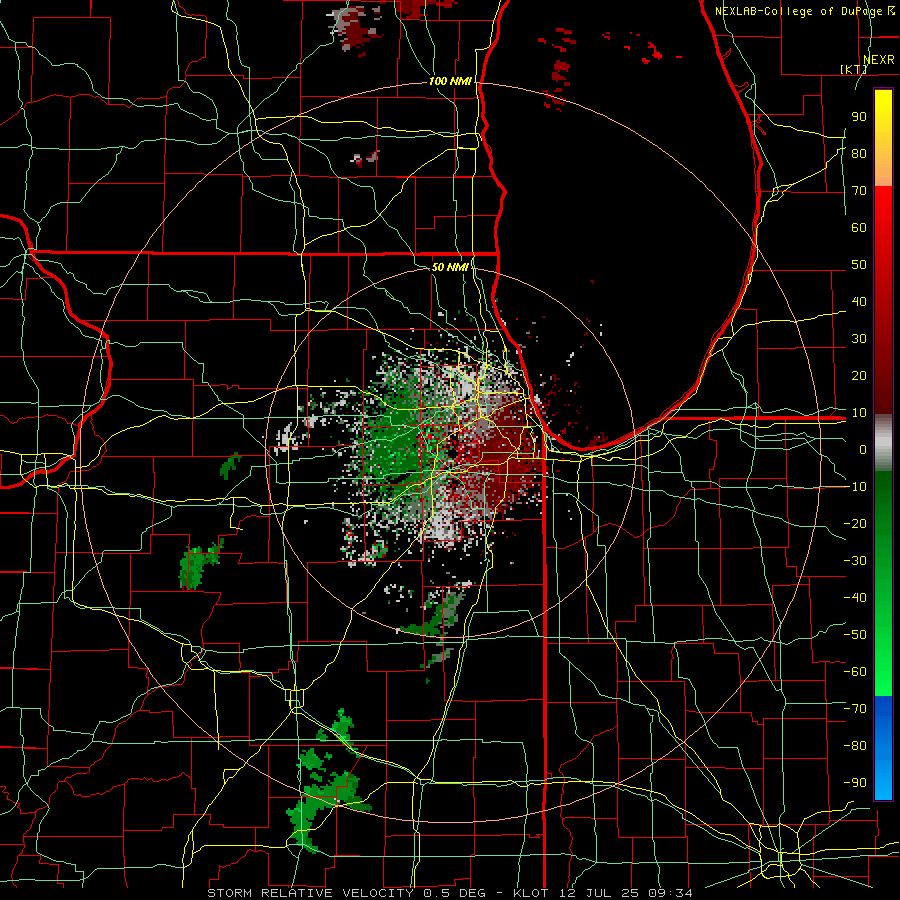Click the -40 scale value
This screenshot has height=900, width=900.
click(855, 598)
